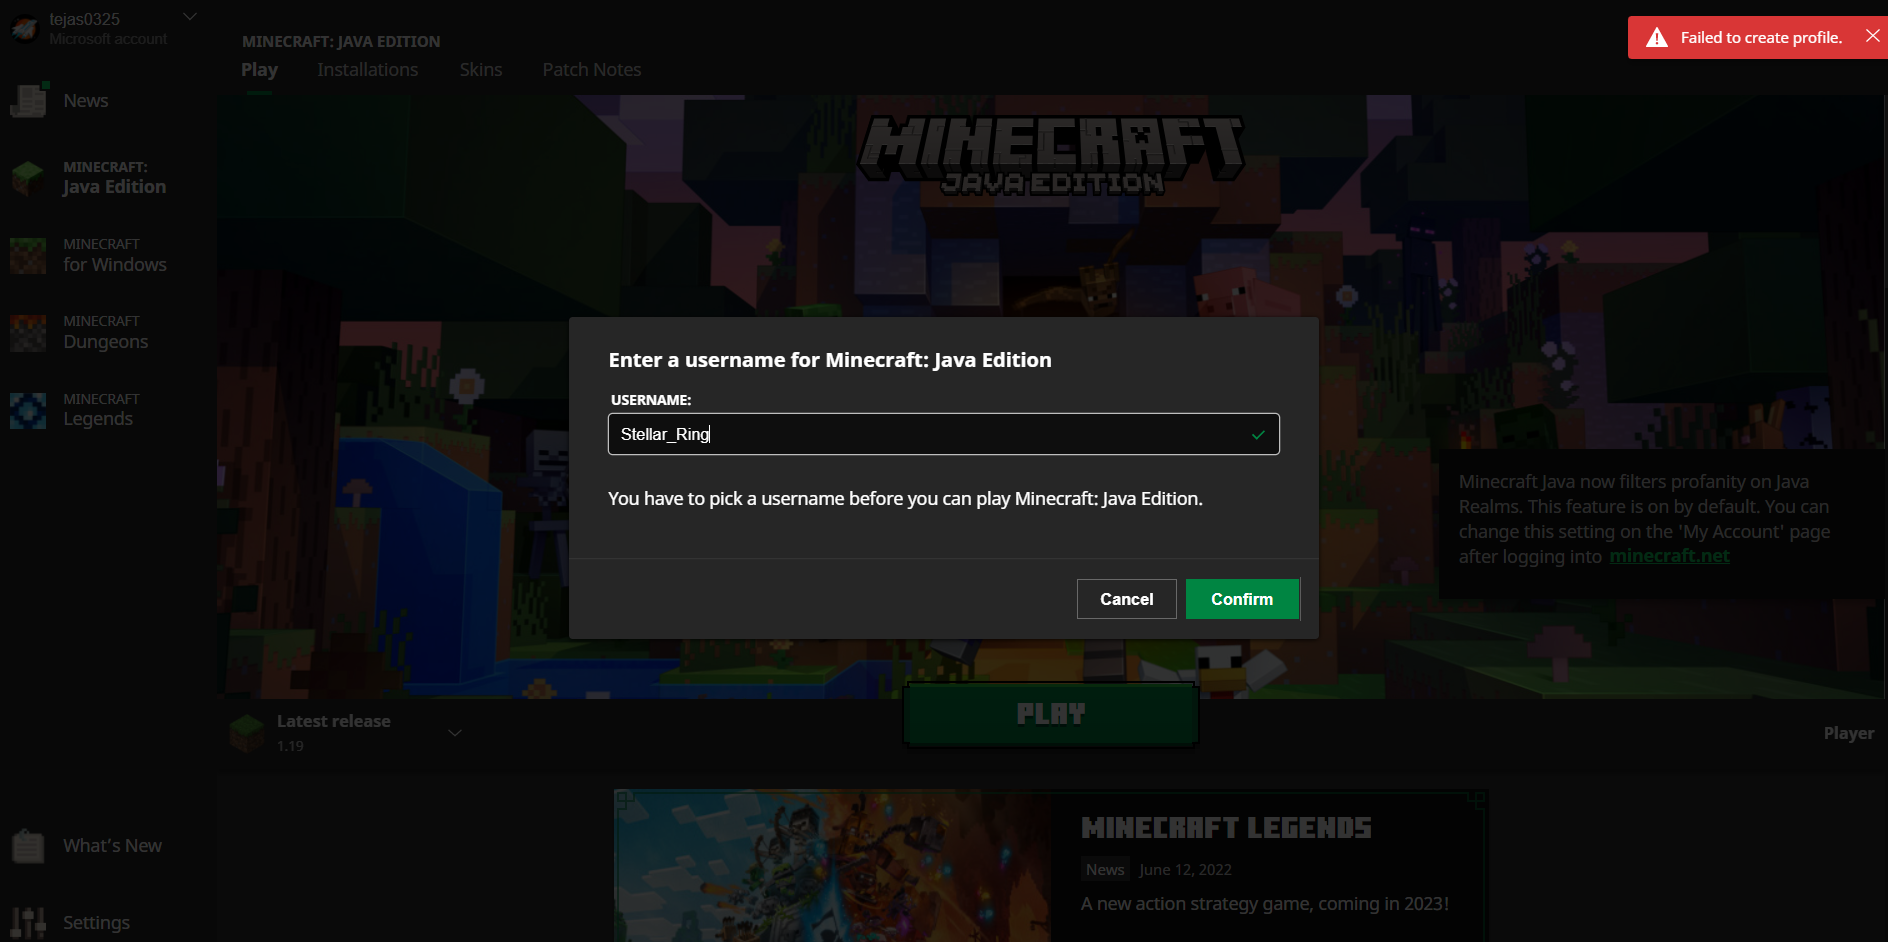Click the News label in sidebar

tap(86, 101)
